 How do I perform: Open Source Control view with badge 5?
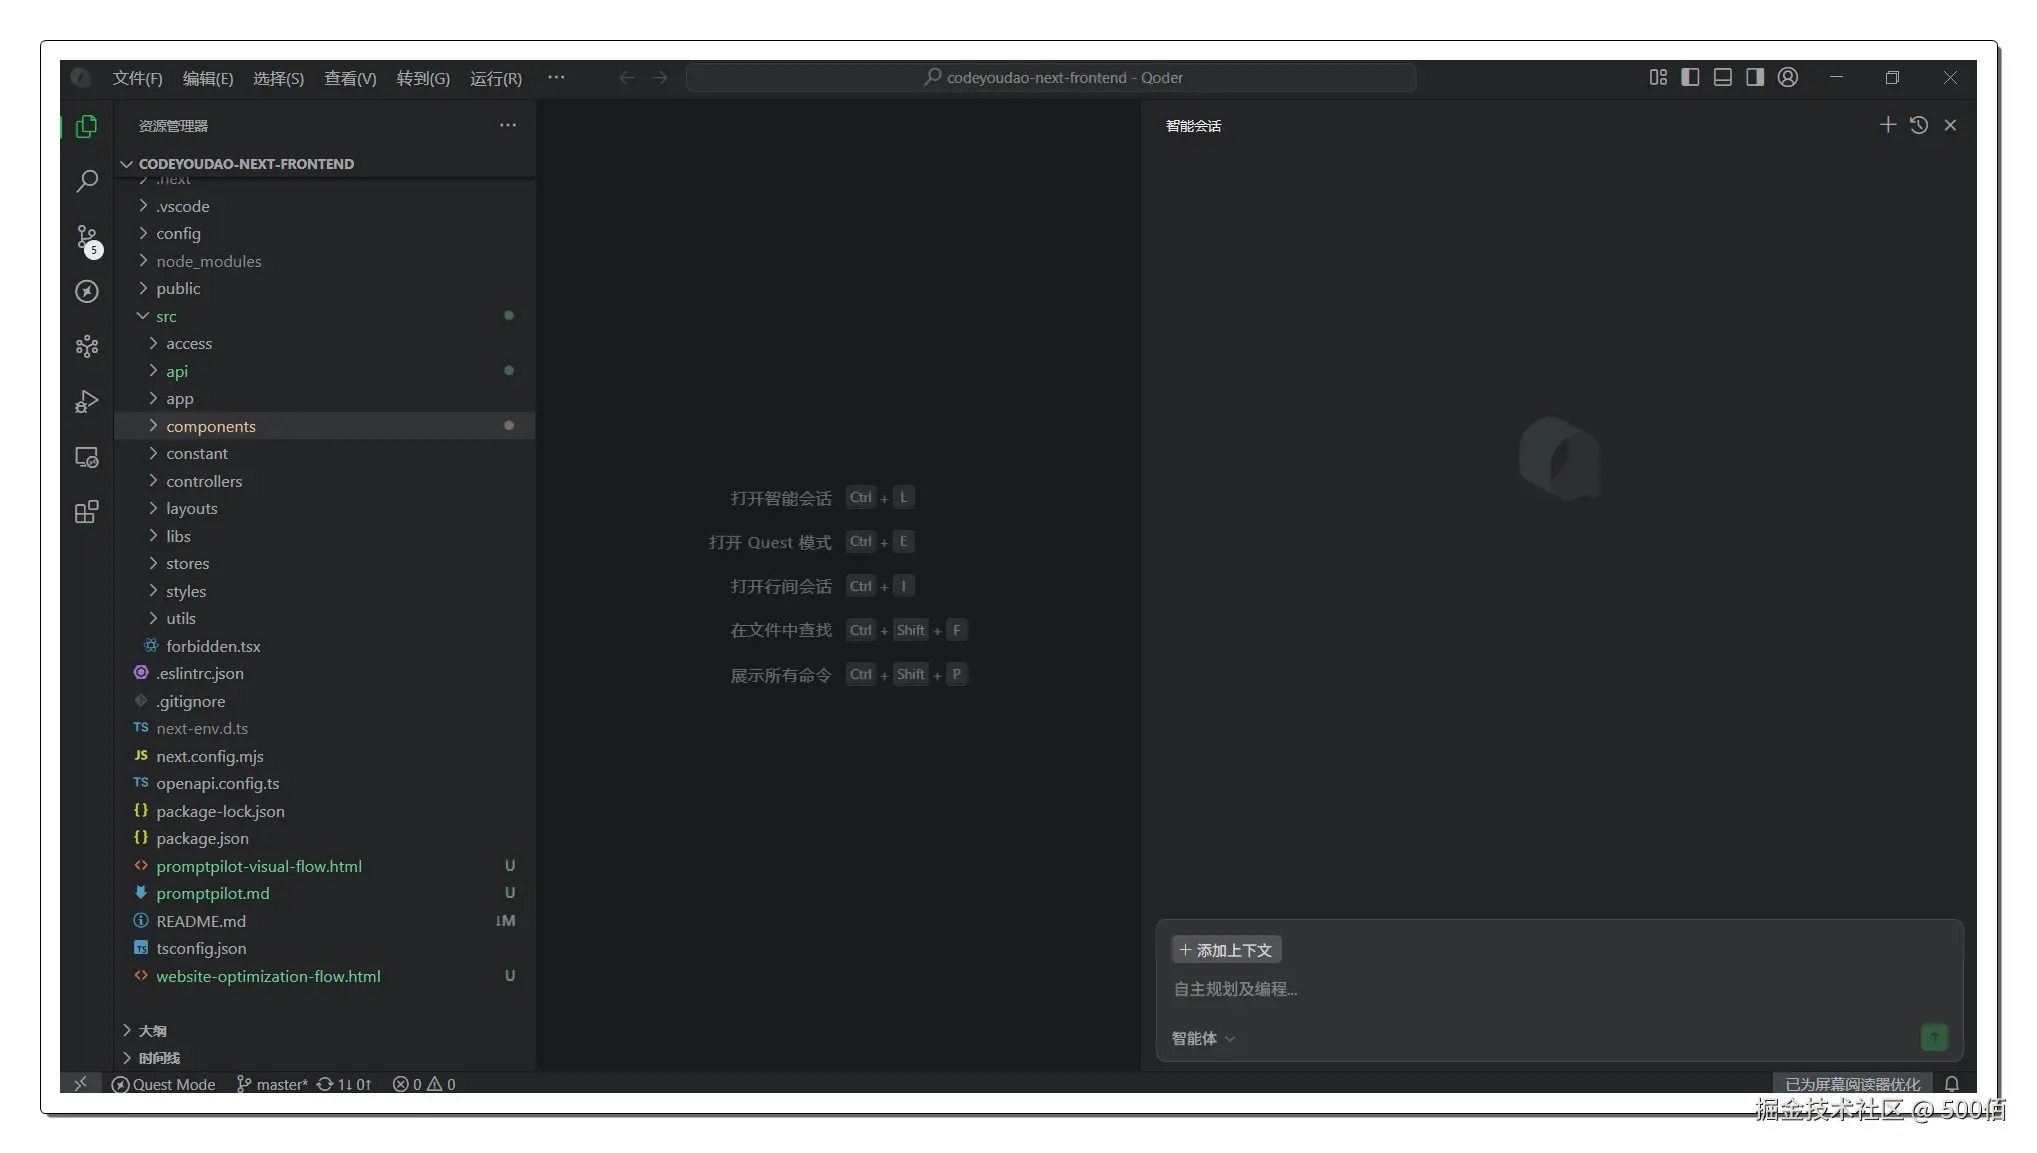coord(87,238)
